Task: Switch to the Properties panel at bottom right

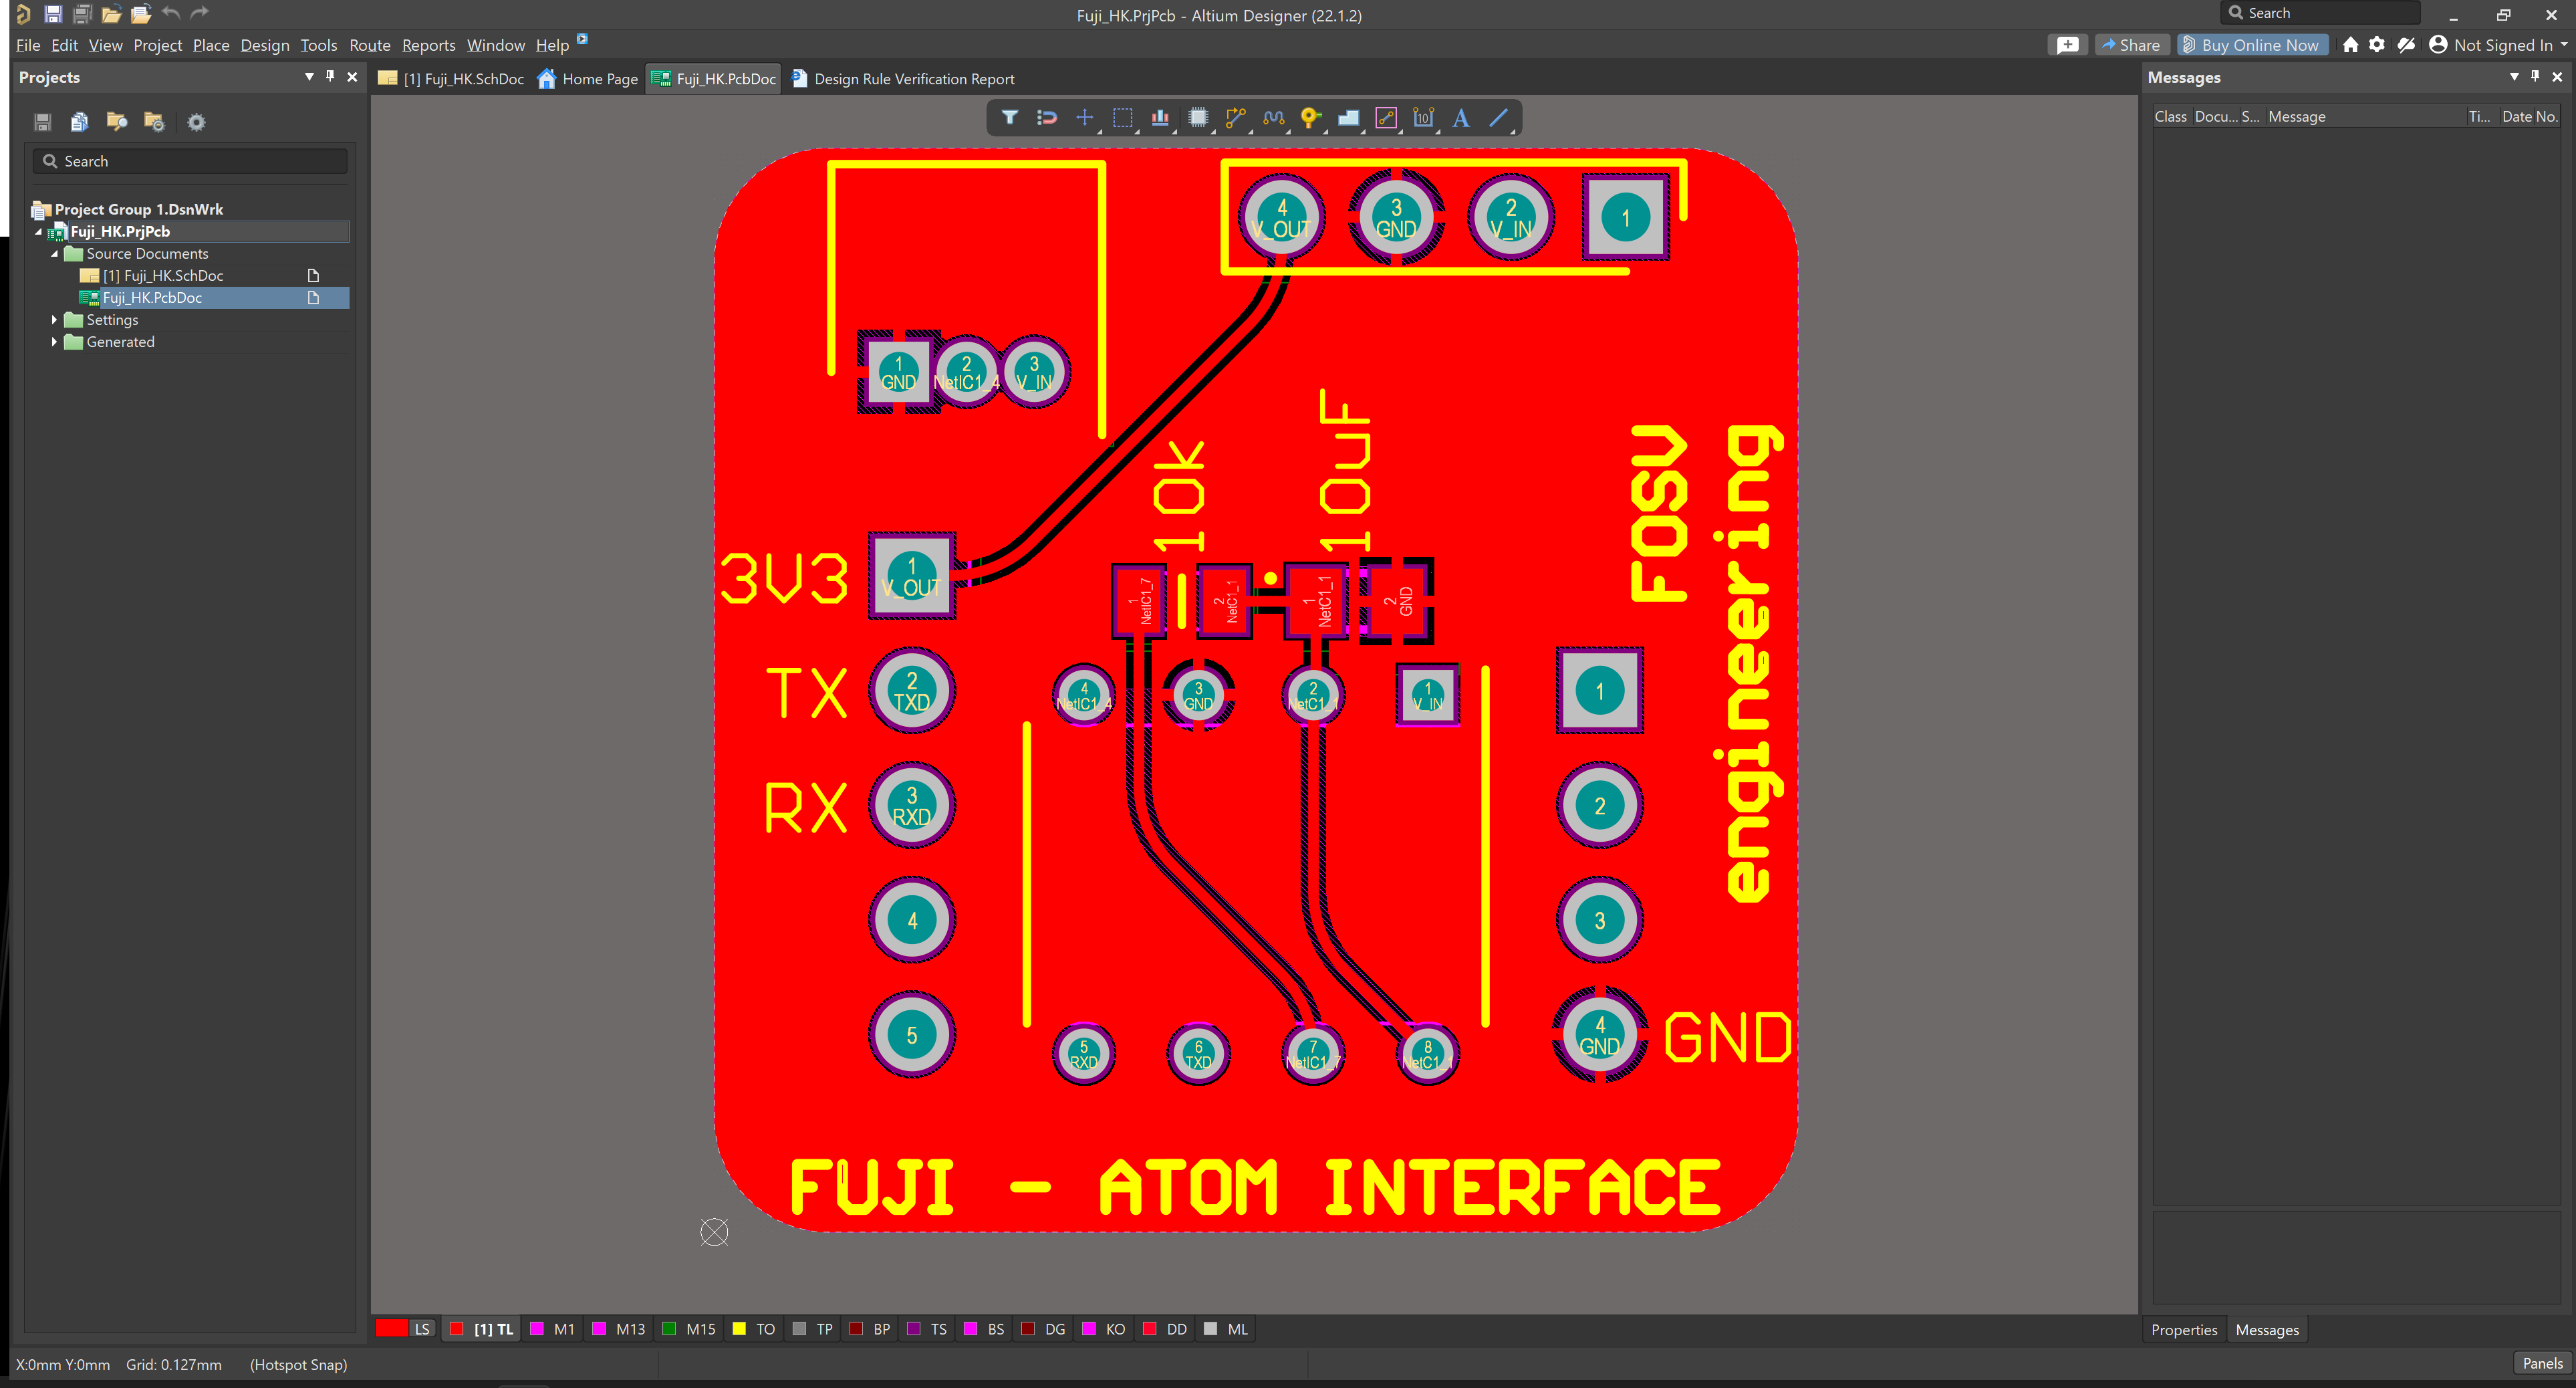Action: tap(2184, 1330)
